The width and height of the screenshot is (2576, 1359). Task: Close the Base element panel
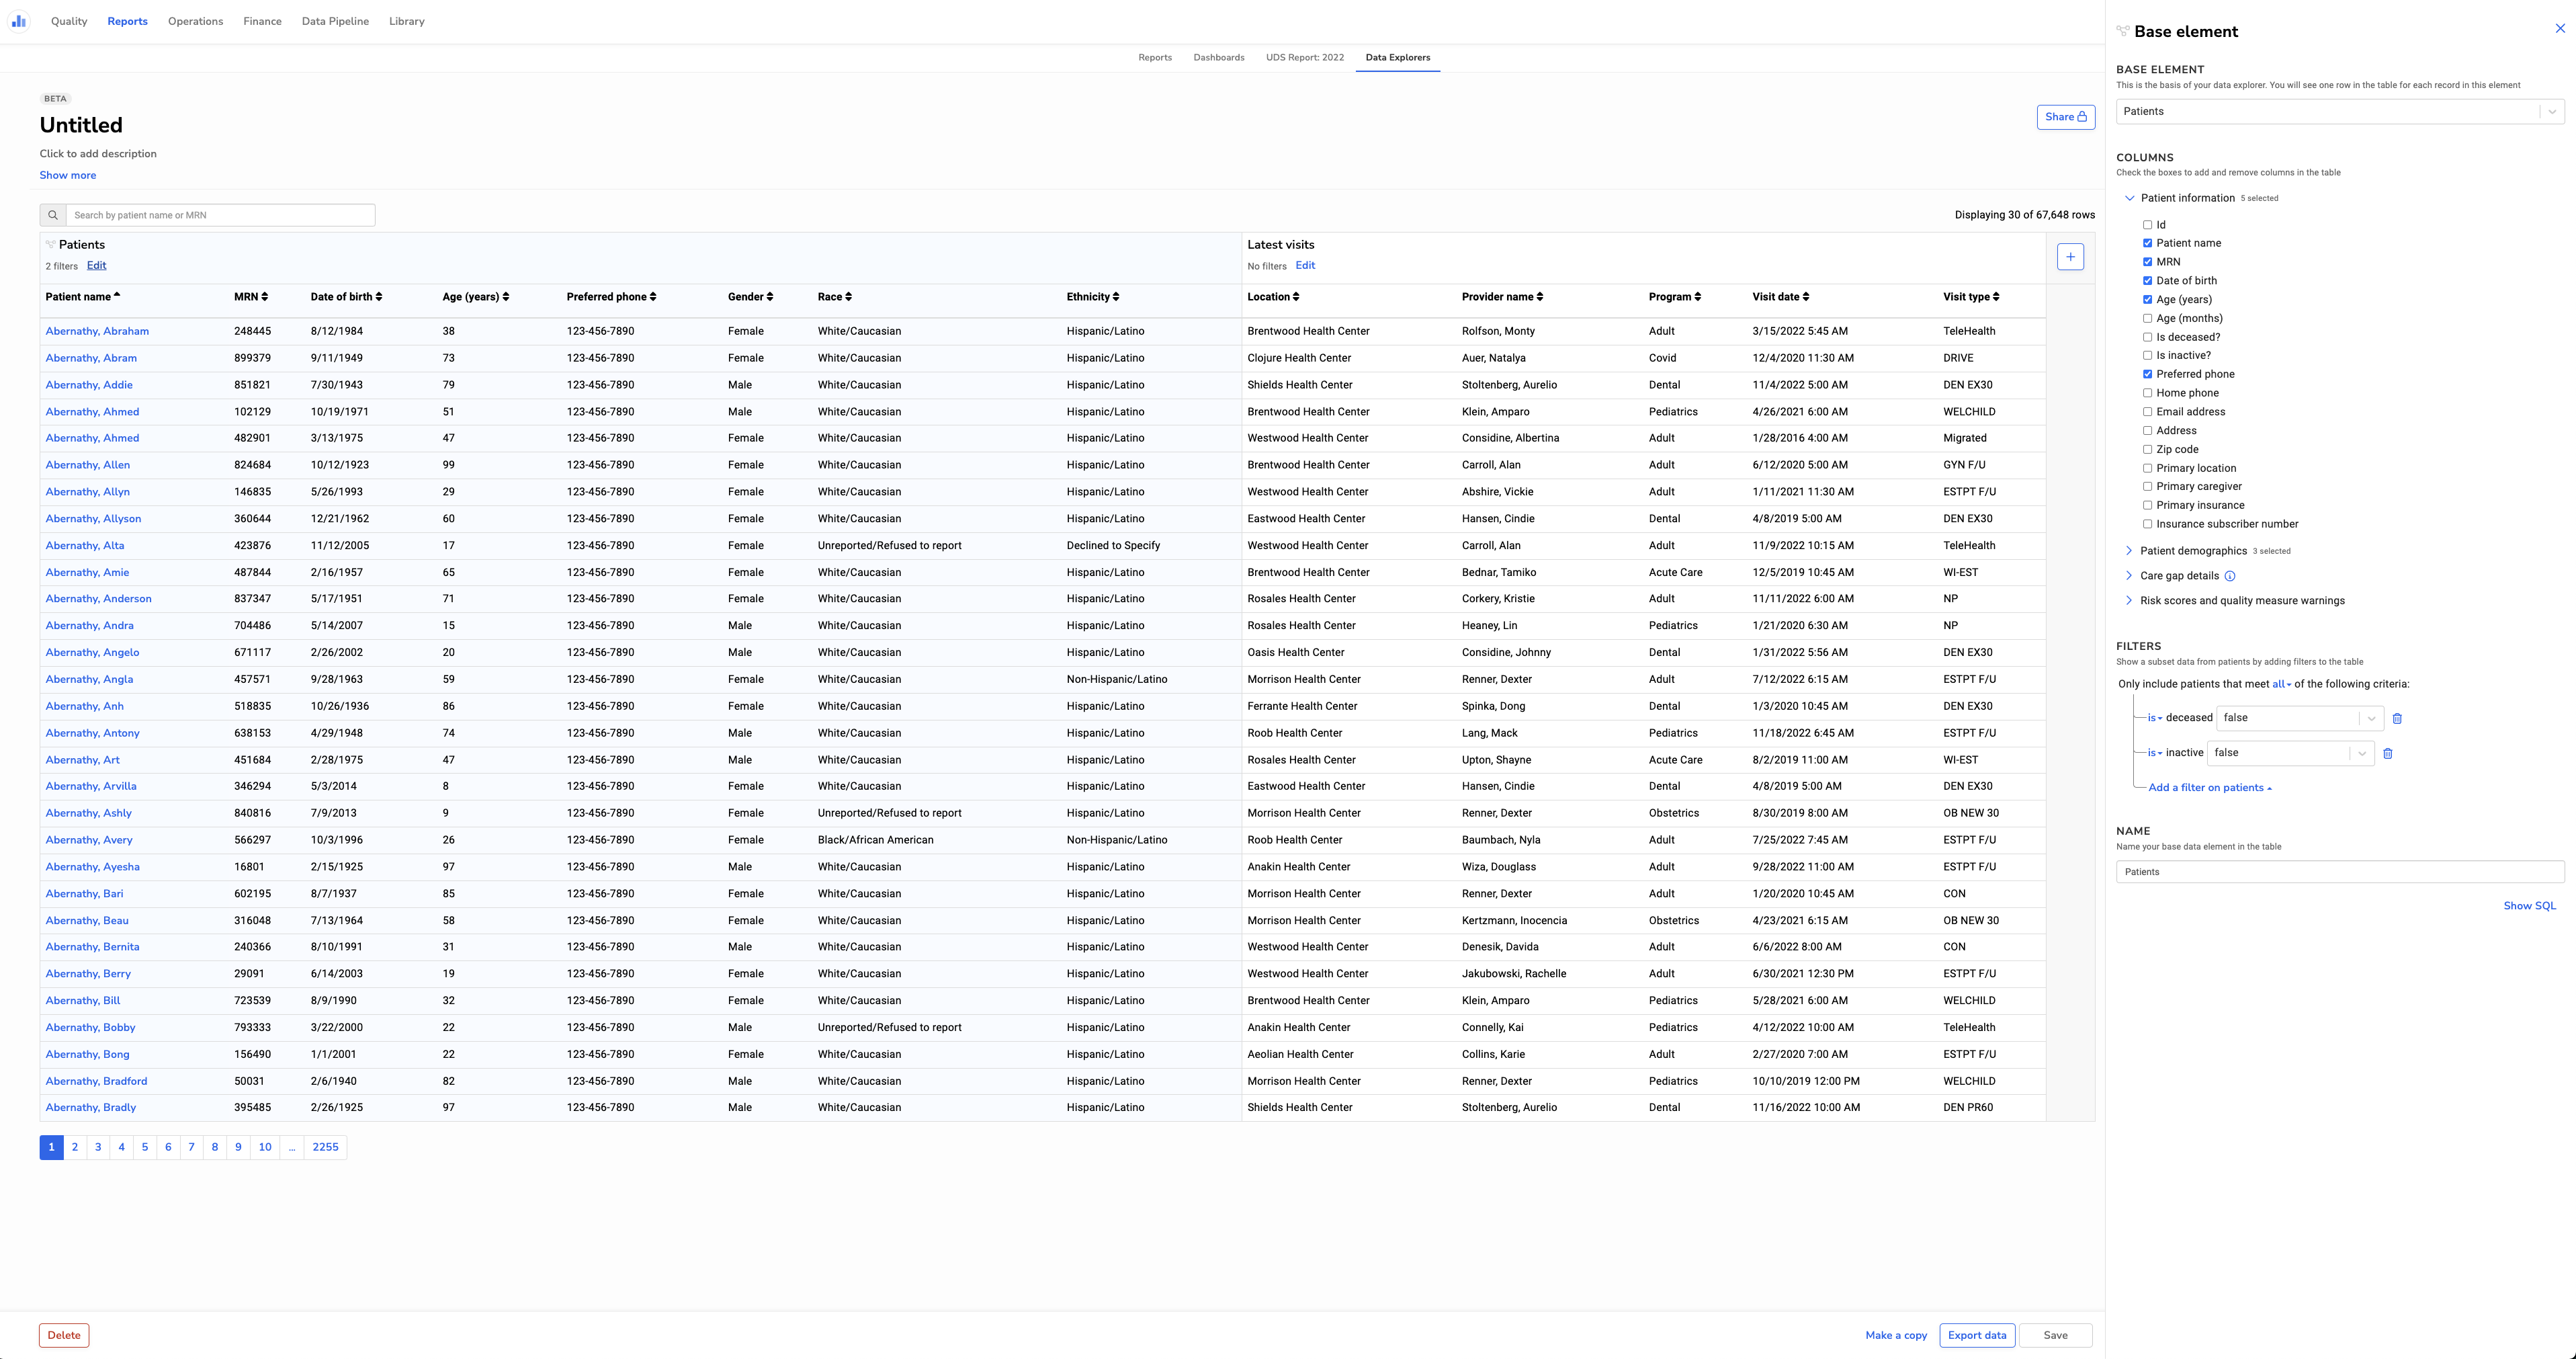click(2560, 29)
